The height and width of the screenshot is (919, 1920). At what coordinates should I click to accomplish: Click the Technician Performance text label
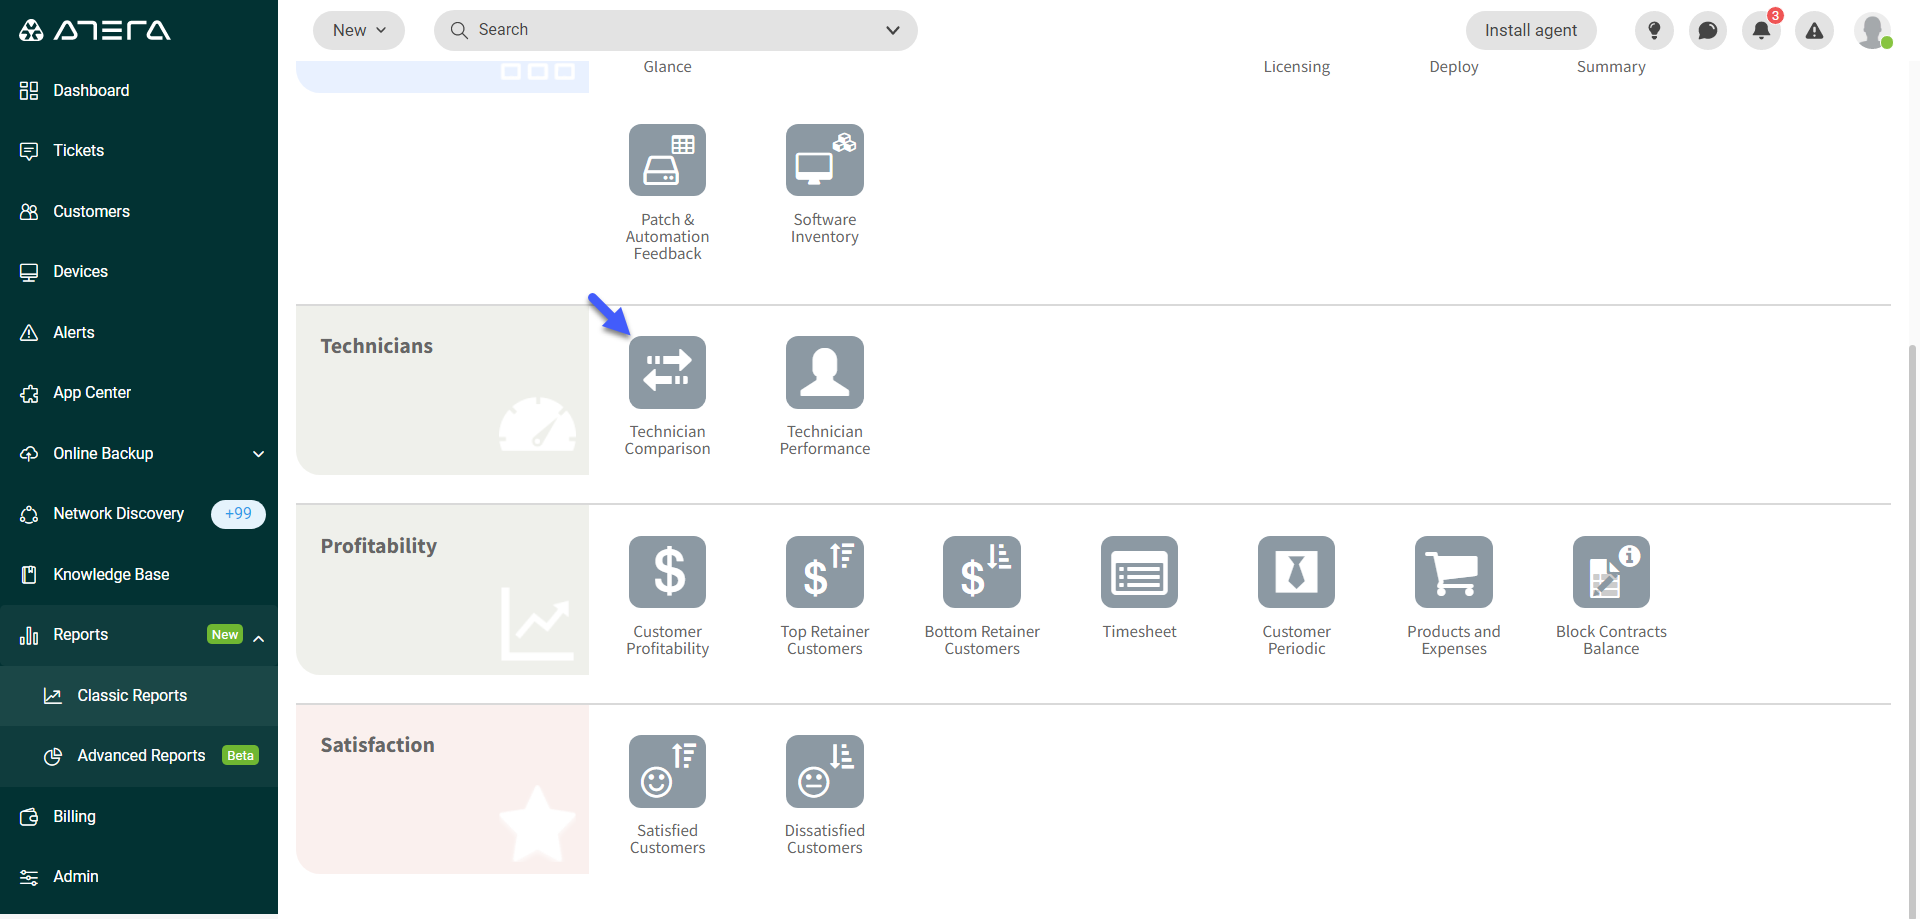pyautogui.click(x=825, y=440)
